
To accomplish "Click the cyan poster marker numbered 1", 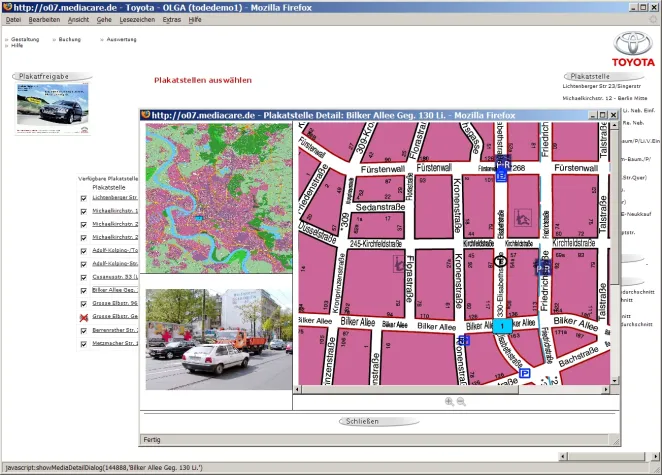I will point(500,326).
